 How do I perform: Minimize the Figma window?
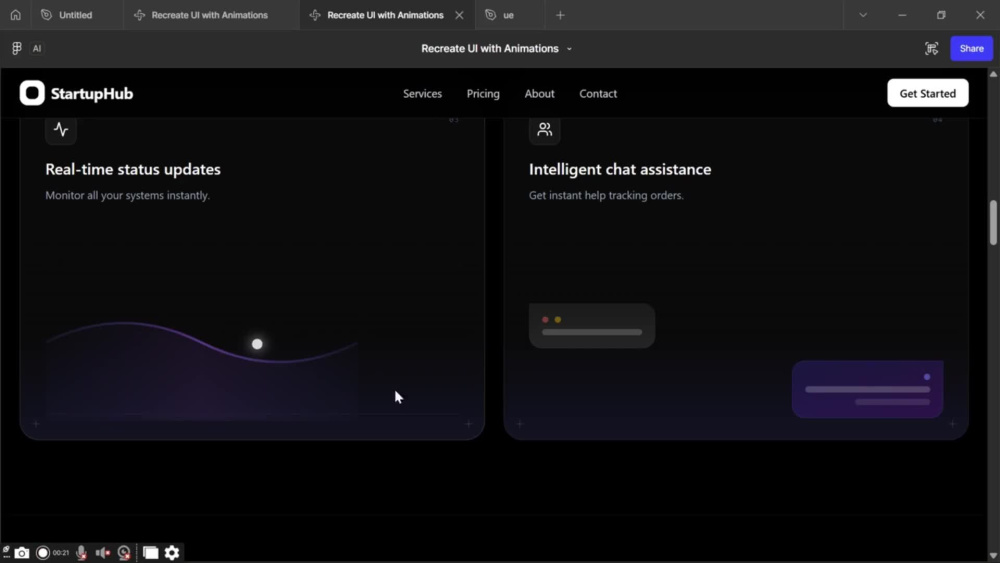coord(902,15)
